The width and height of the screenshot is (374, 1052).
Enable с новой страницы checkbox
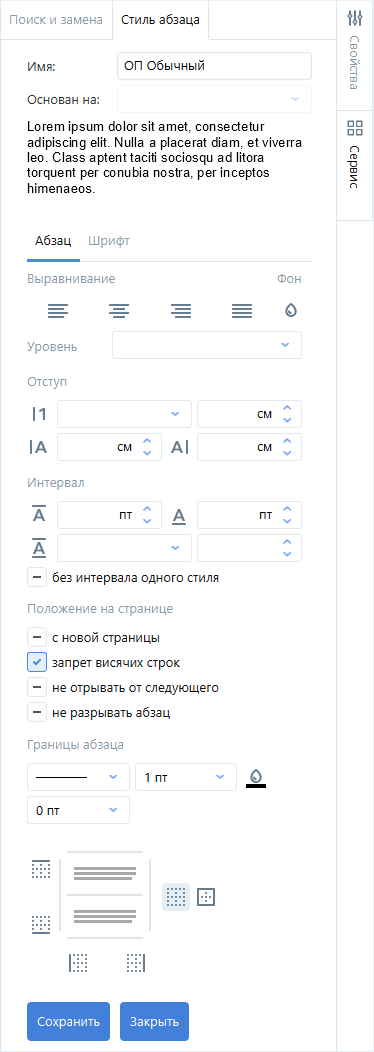tap(37, 637)
